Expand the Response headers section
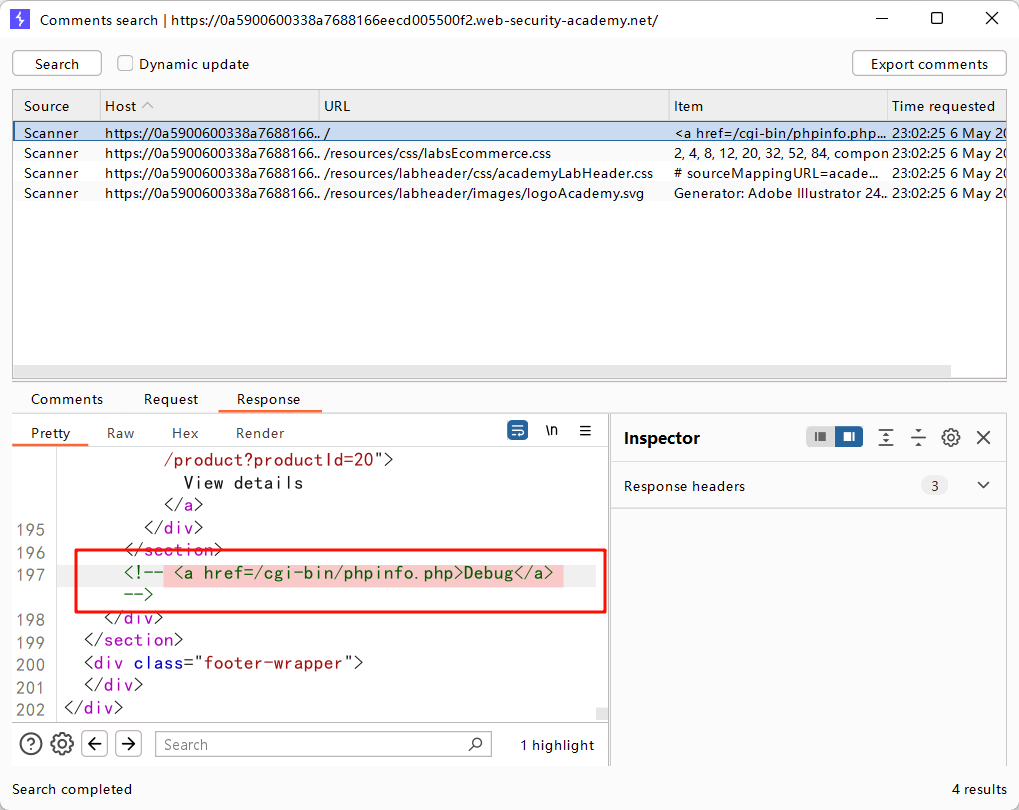This screenshot has width=1019, height=810. 983,486
